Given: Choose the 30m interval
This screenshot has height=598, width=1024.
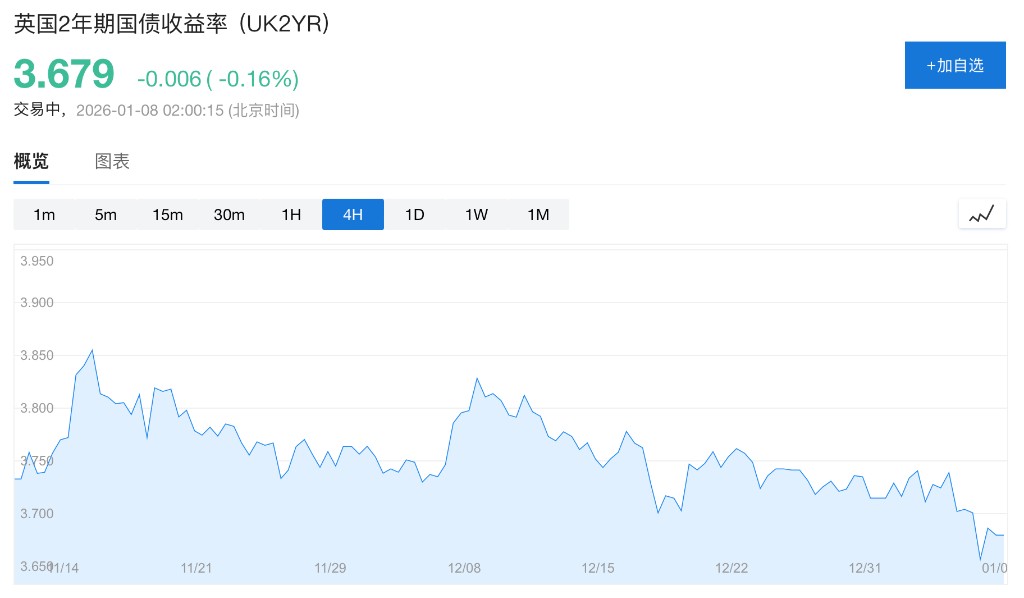Looking at the screenshot, I should [229, 215].
